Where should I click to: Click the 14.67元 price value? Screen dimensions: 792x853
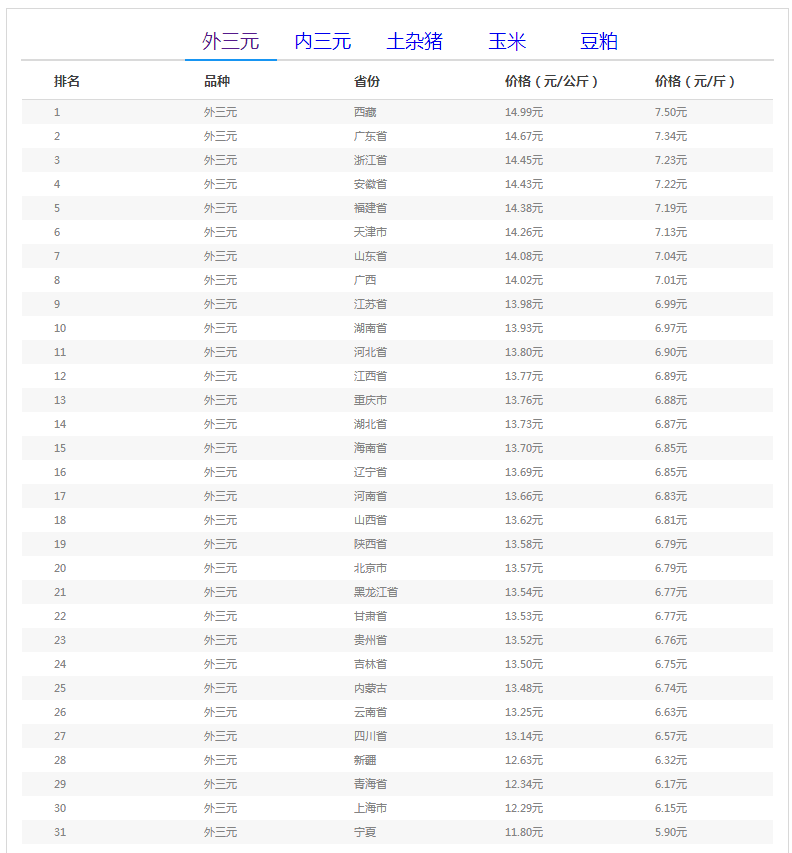524,136
